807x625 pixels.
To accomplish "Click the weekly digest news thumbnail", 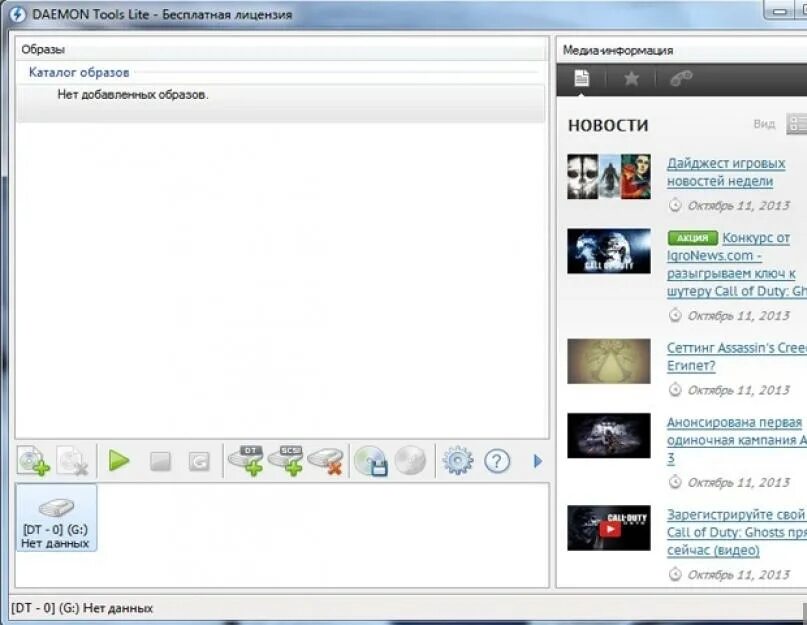I will (609, 177).
